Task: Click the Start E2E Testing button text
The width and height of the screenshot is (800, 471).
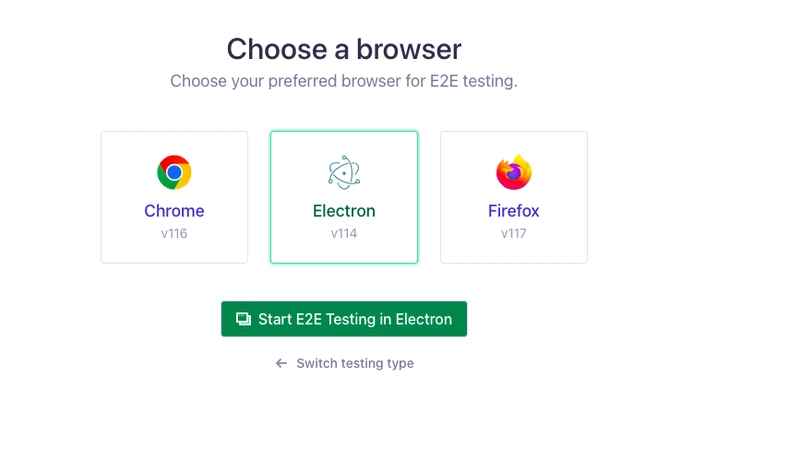Action: point(355,319)
